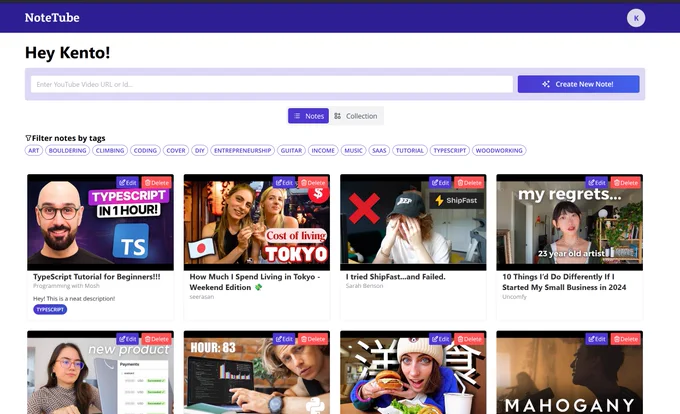This screenshot has height=414, width=680.
Task: Filter notes by the CODING tag
Action: coord(145,150)
